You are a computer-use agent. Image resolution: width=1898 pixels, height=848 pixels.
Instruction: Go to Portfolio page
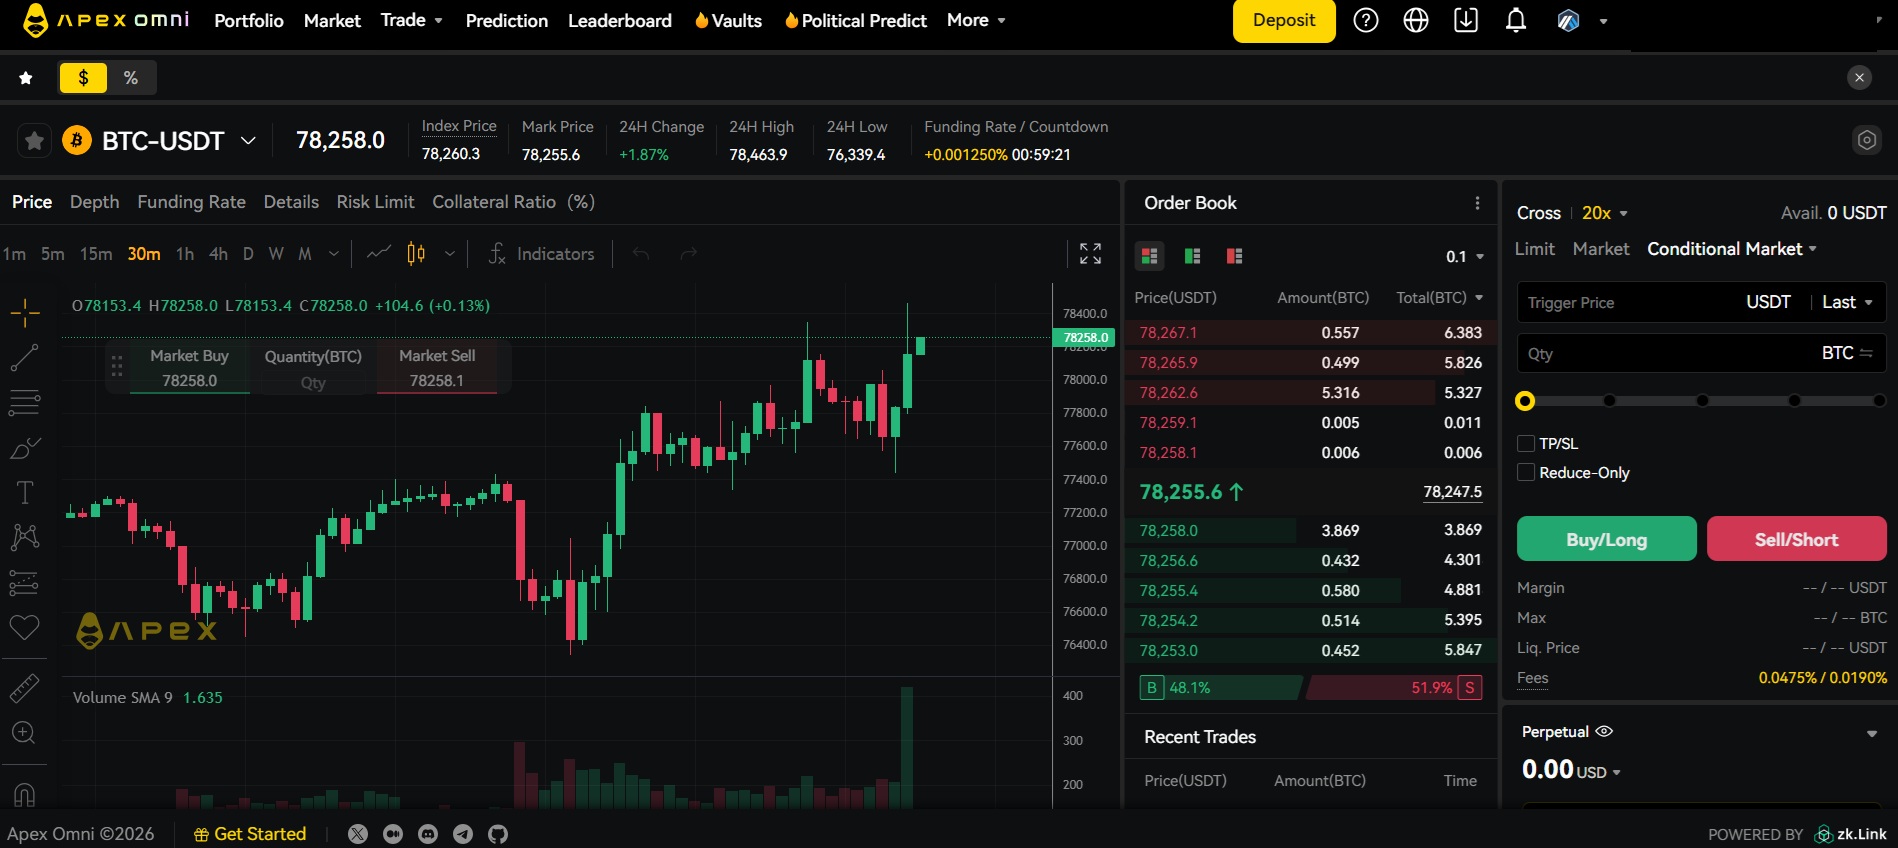(249, 20)
